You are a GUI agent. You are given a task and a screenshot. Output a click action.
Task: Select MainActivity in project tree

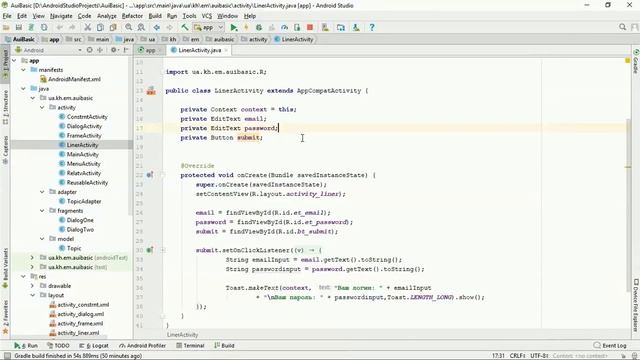click(83, 154)
